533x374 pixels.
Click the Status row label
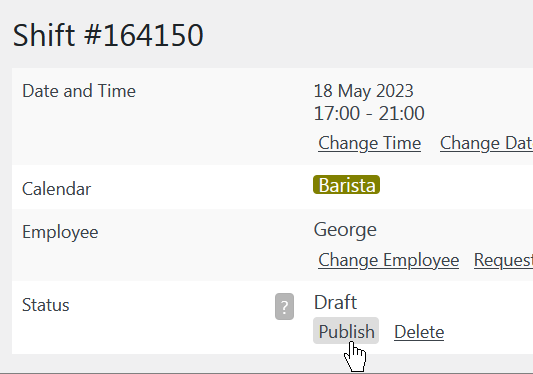point(46,305)
